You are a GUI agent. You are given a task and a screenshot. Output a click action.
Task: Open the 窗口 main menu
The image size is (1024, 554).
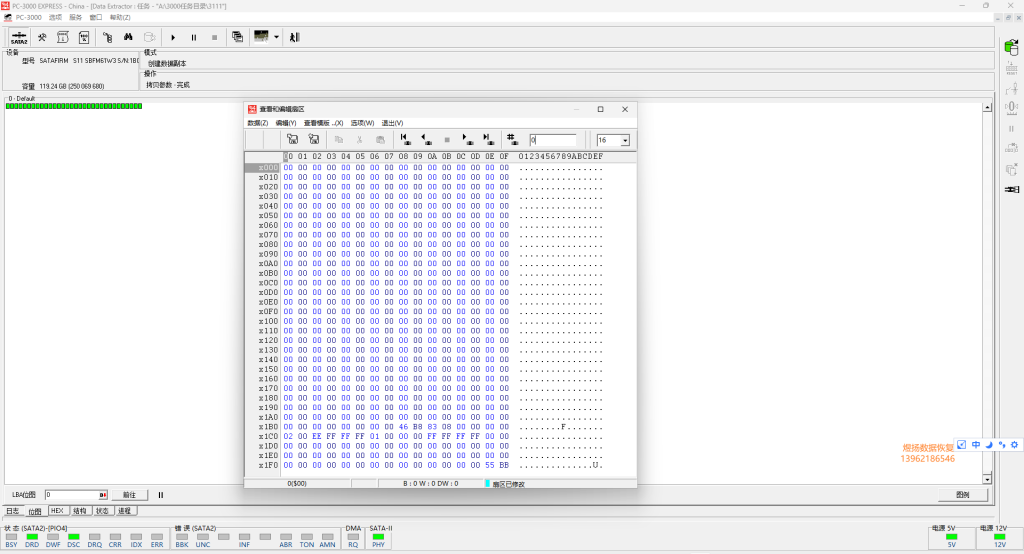pyautogui.click(x=96, y=18)
